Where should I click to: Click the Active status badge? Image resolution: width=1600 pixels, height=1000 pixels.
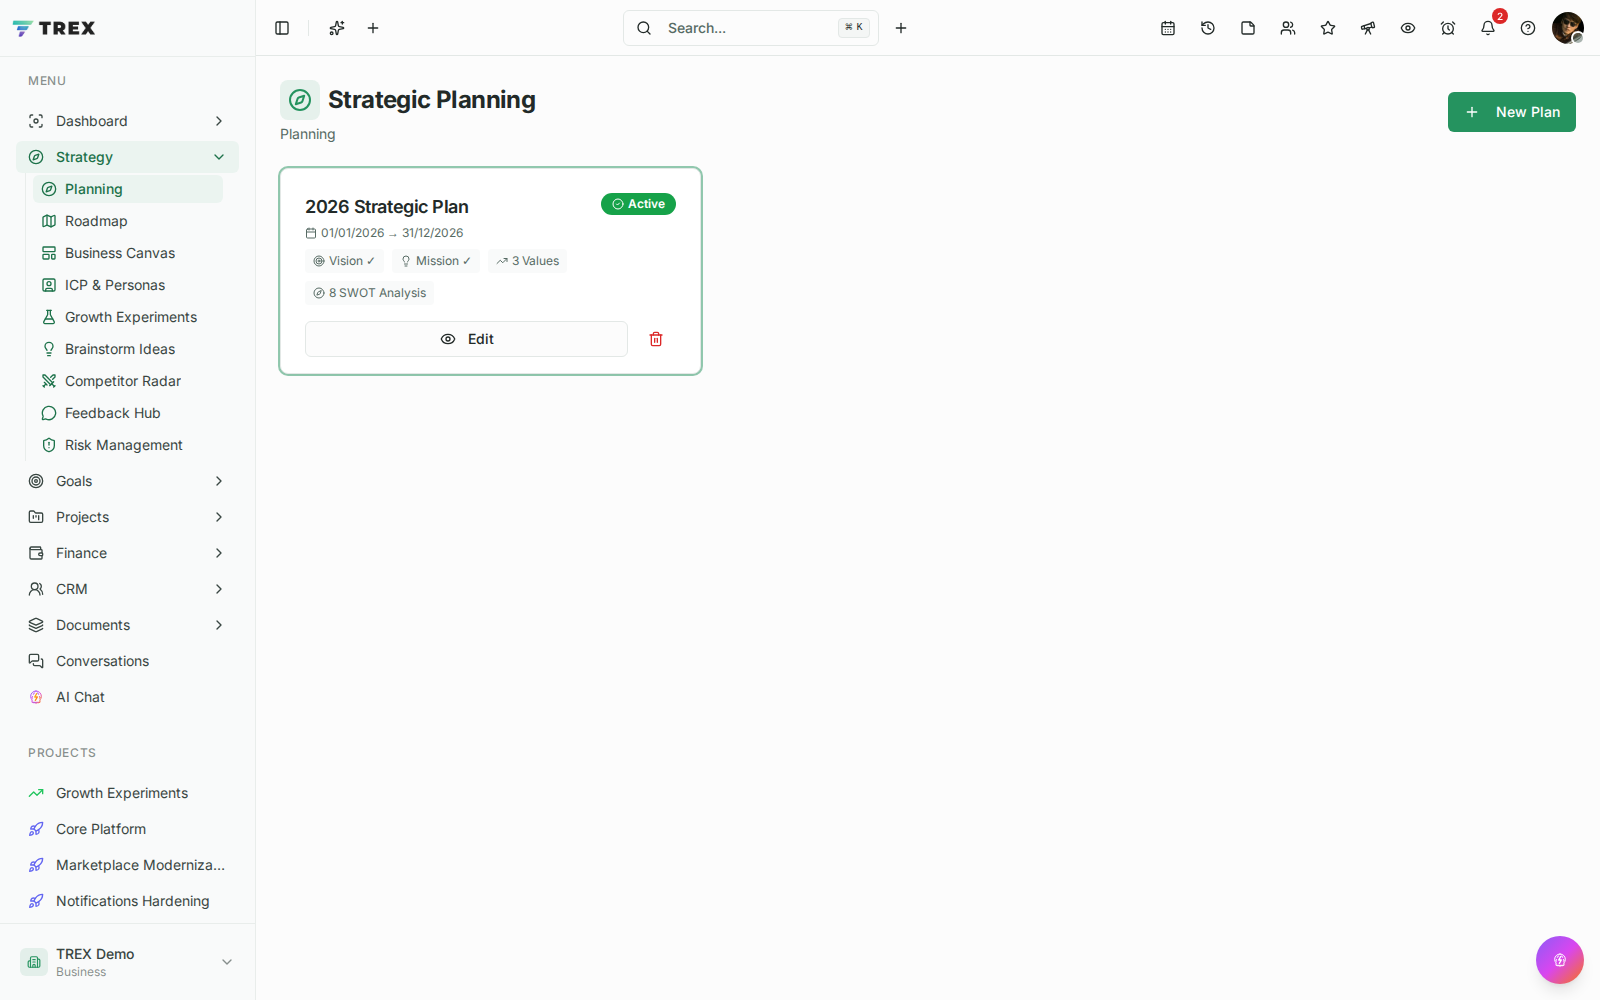coord(638,204)
